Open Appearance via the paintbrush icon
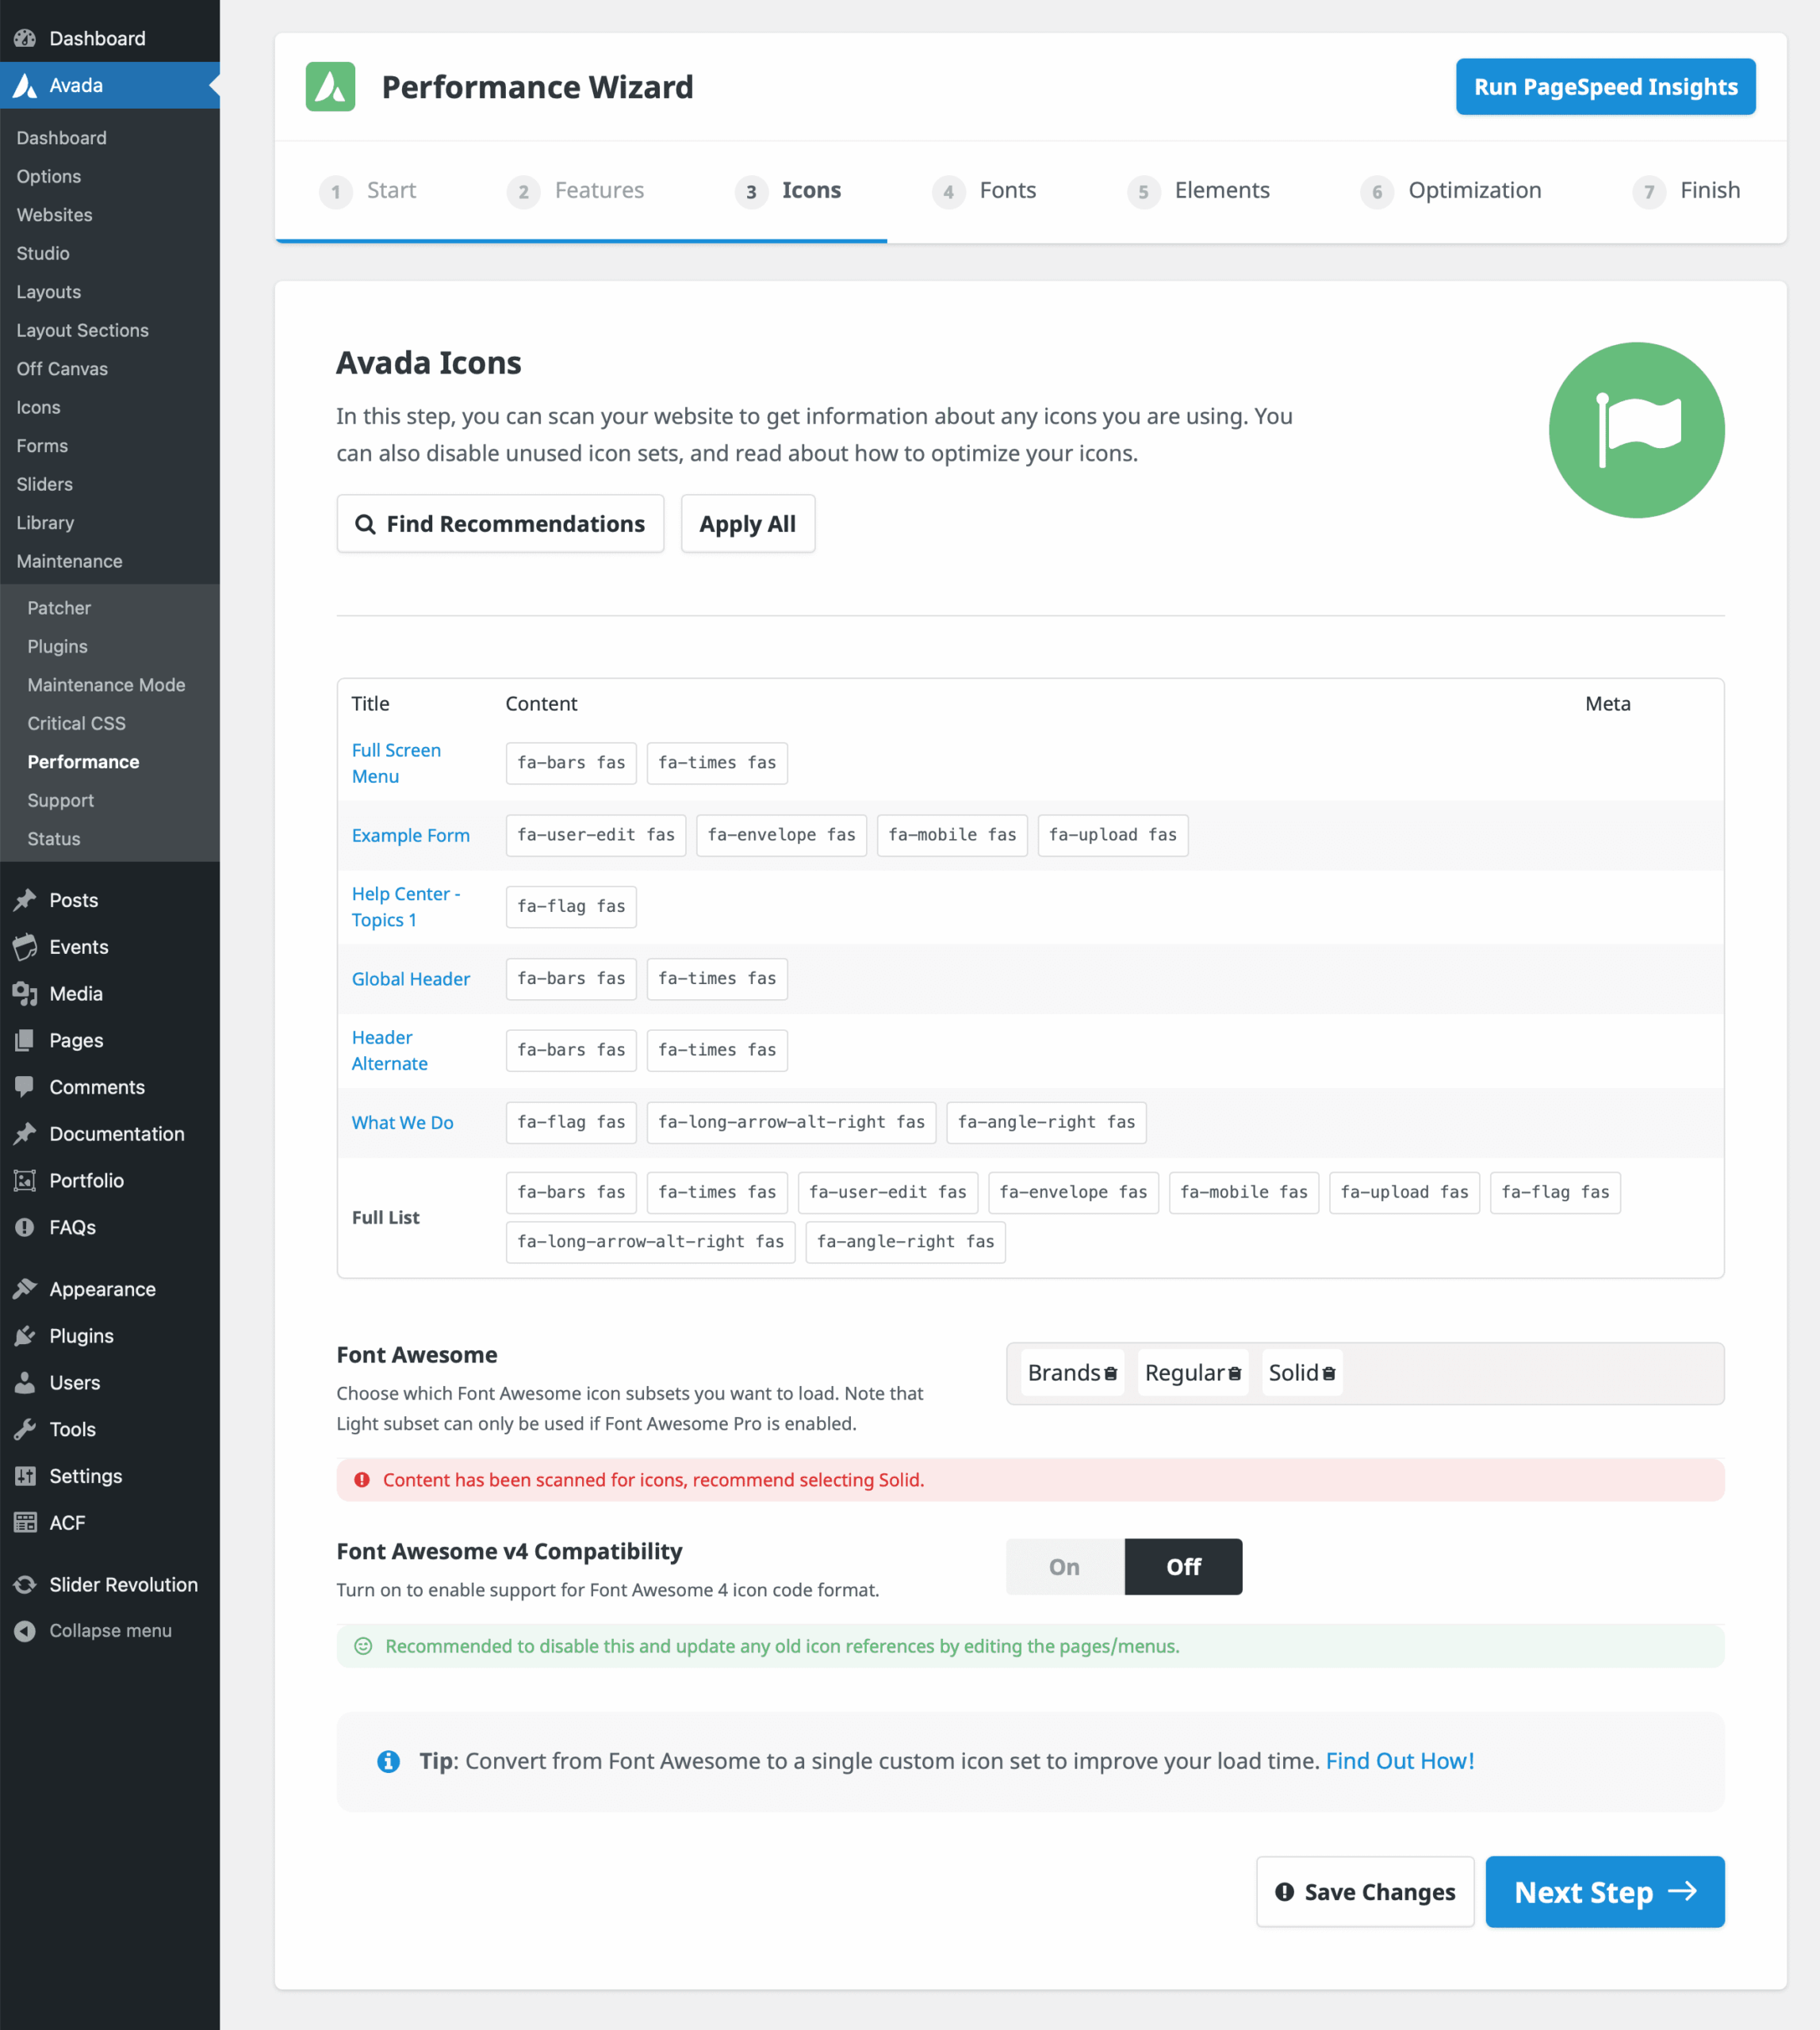 pyautogui.click(x=25, y=1288)
